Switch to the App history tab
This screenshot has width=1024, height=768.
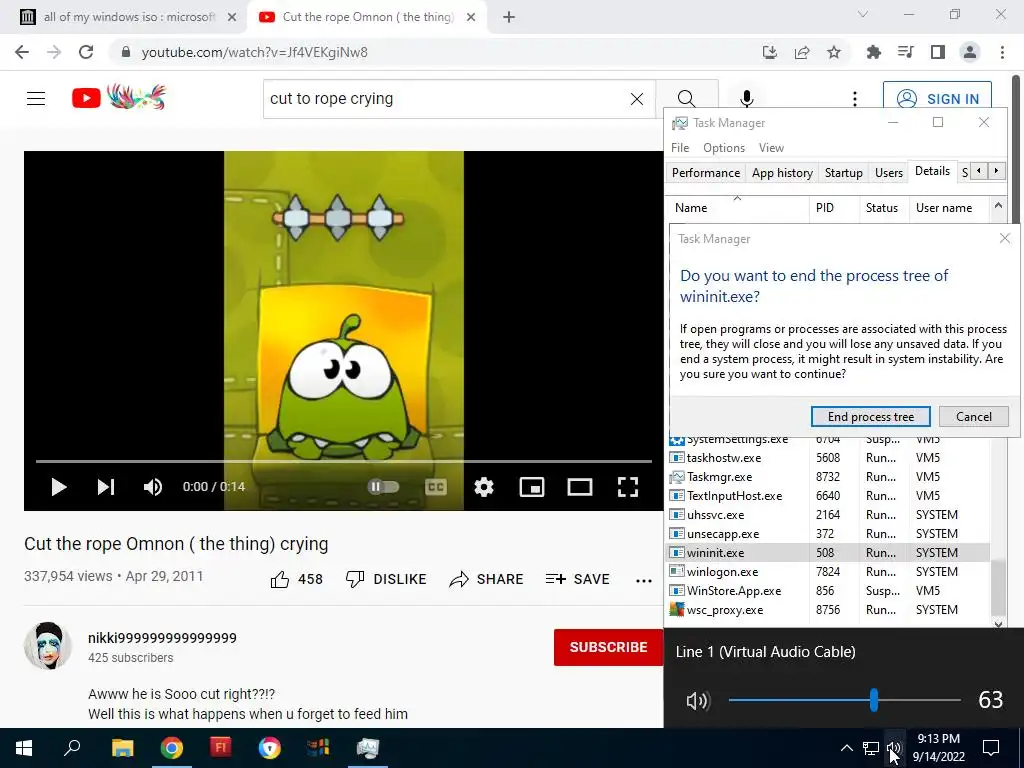[x=782, y=173]
